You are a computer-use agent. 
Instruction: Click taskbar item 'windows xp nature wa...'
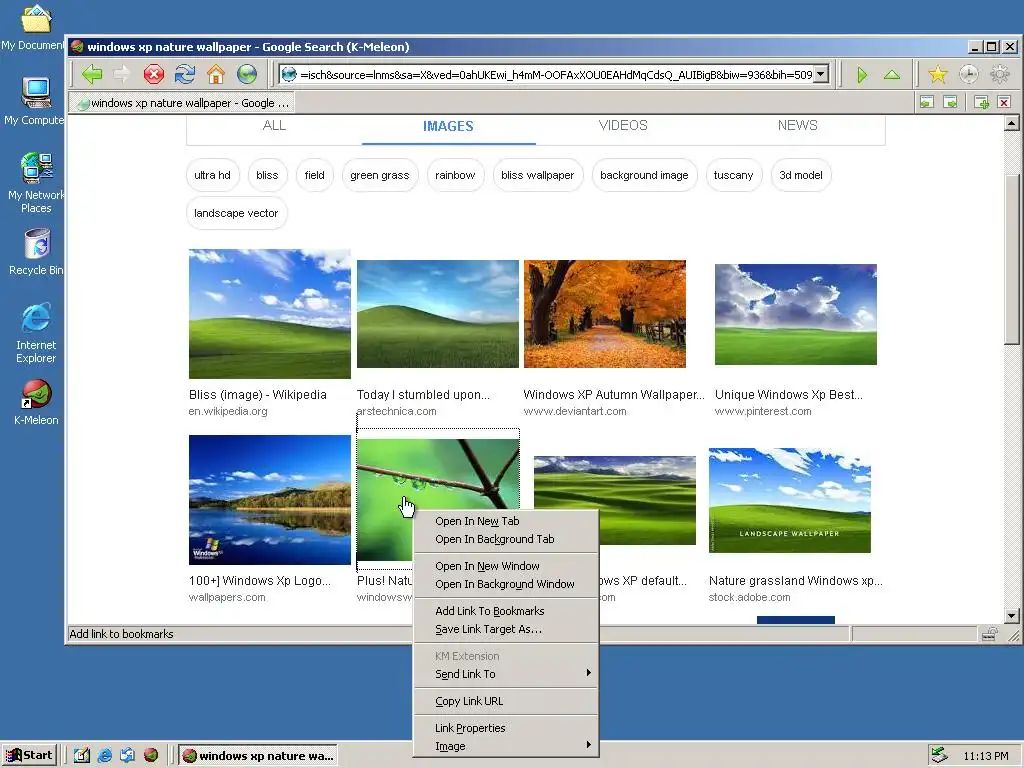(x=258, y=756)
